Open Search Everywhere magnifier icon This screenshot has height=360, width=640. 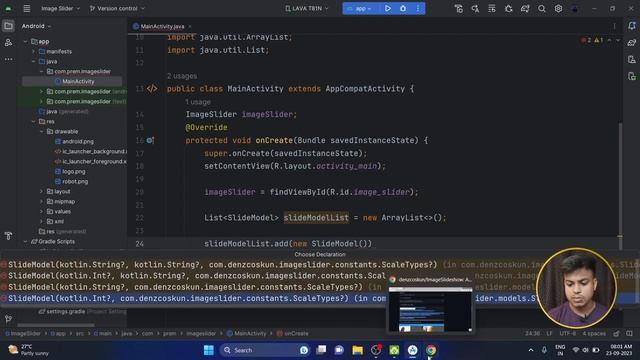point(542,9)
